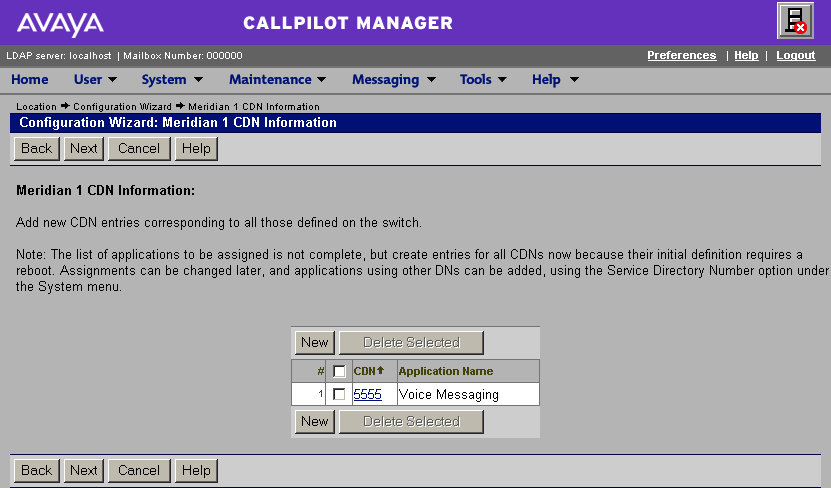Click Meridian 1 CDN Information breadcrumb

(x=254, y=107)
